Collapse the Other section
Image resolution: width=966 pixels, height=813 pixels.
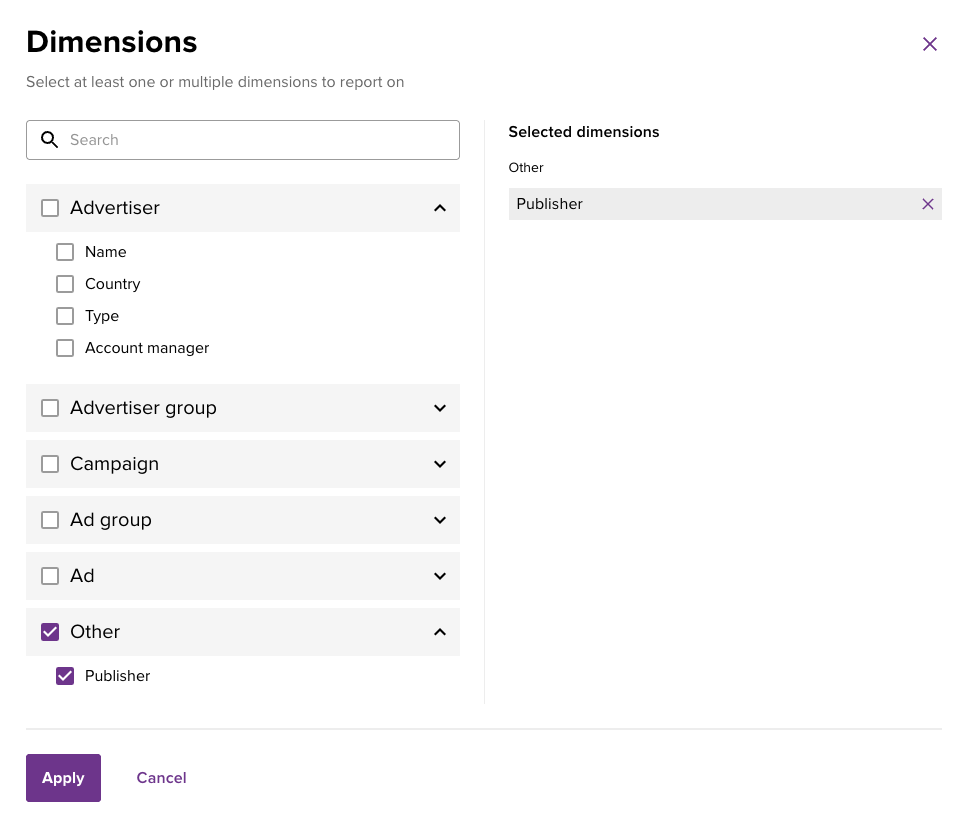[440, 632]
